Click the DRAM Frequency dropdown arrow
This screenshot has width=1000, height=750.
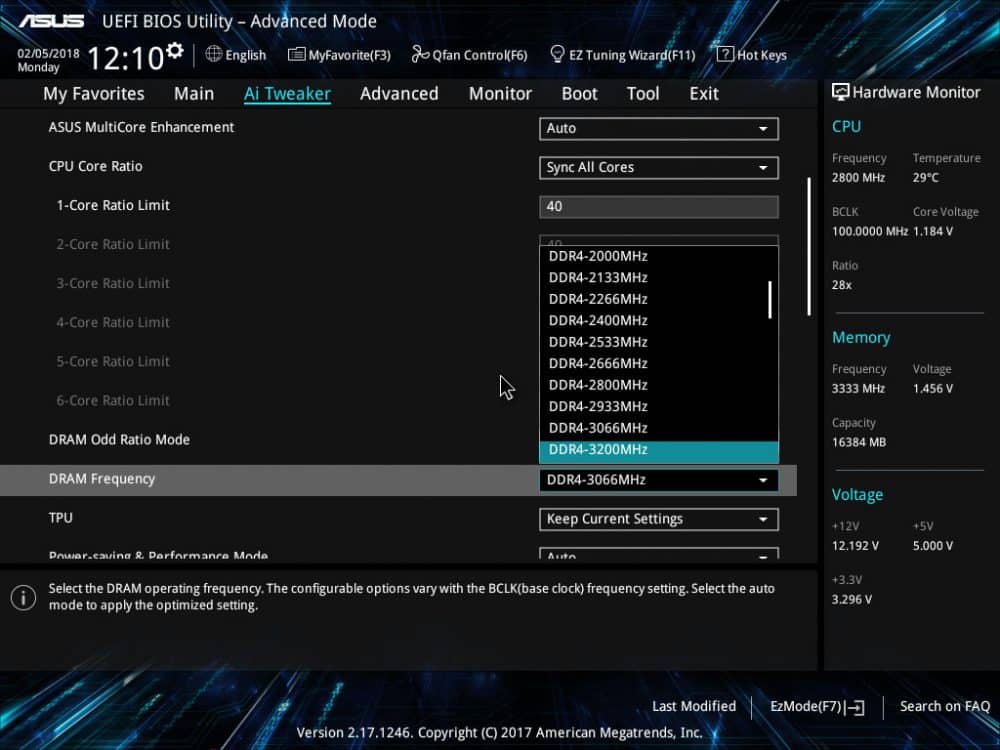tap(763, 480)
